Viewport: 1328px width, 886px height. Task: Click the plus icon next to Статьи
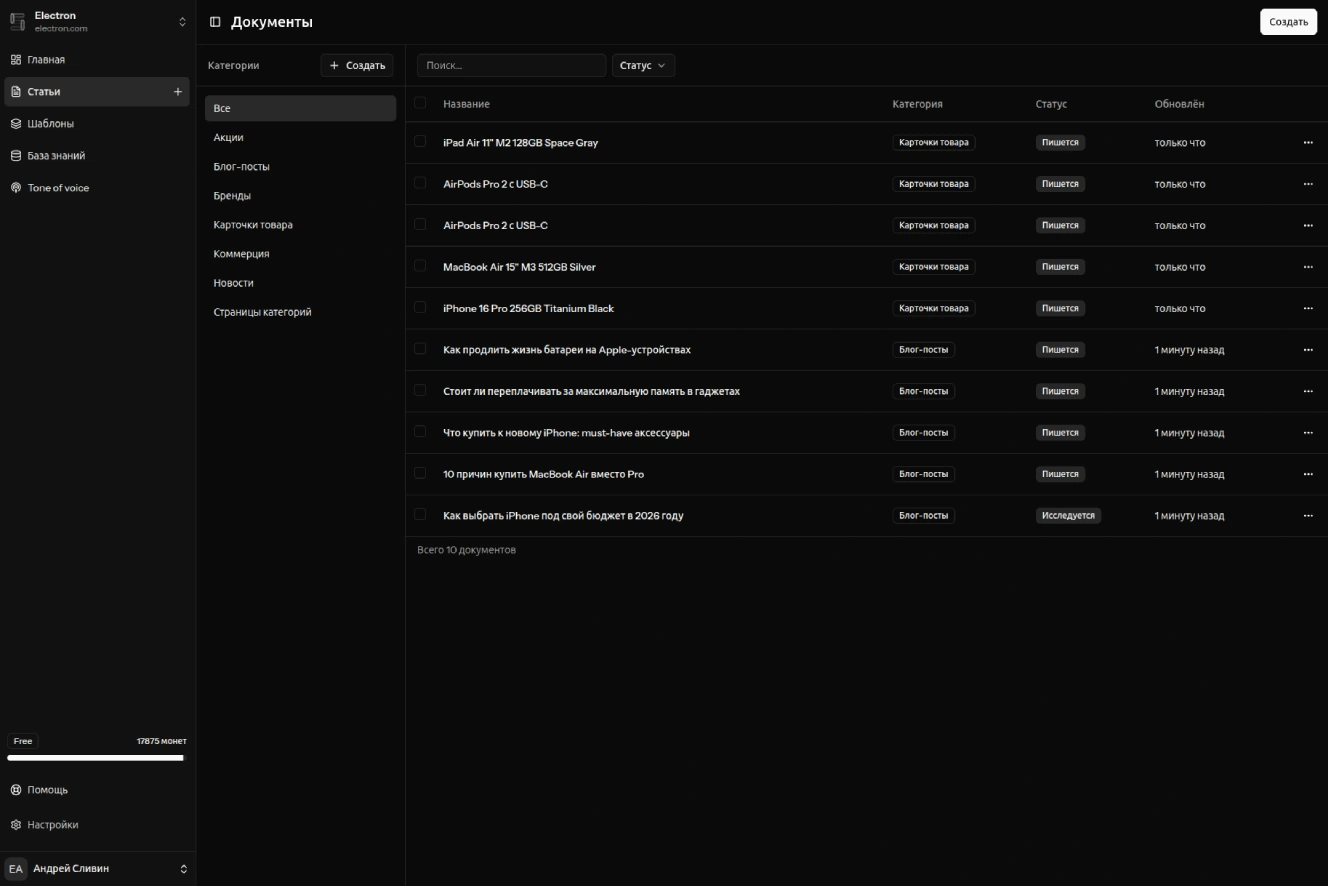(178, 92)
